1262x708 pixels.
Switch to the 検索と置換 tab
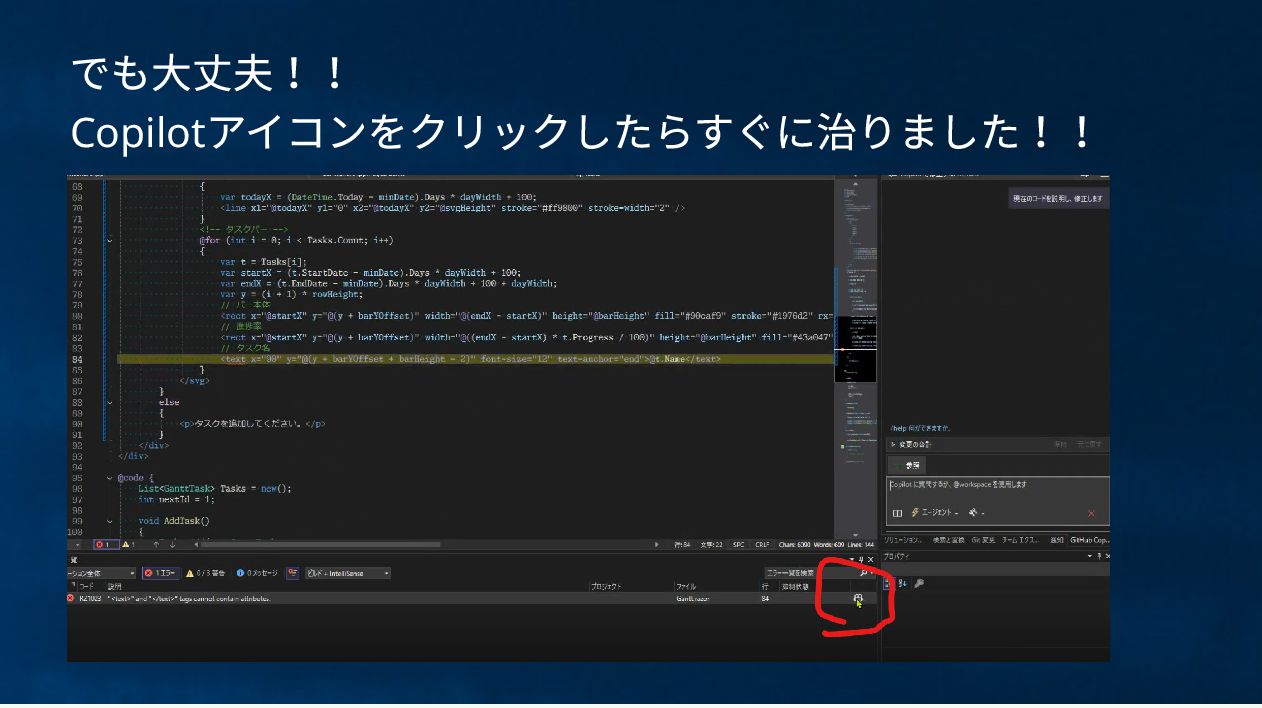click(949, 540)
